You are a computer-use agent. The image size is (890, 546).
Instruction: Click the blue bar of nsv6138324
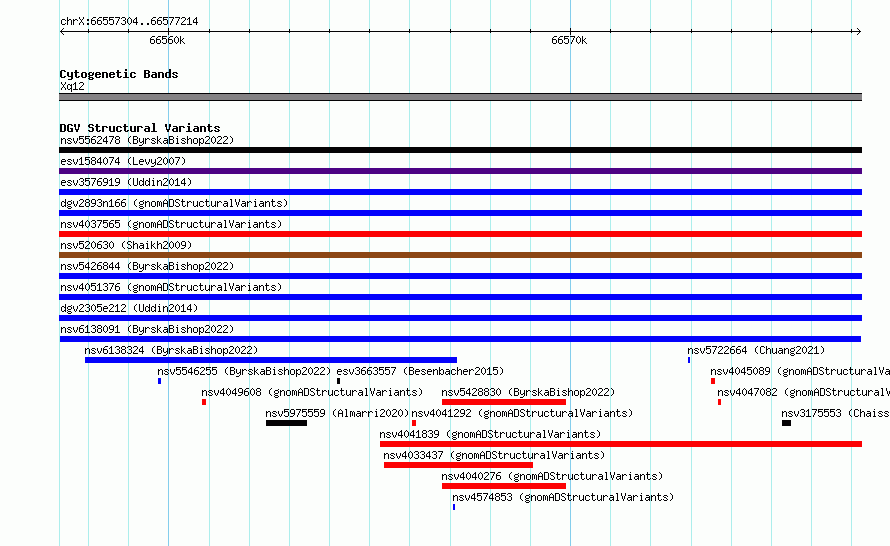271,360
